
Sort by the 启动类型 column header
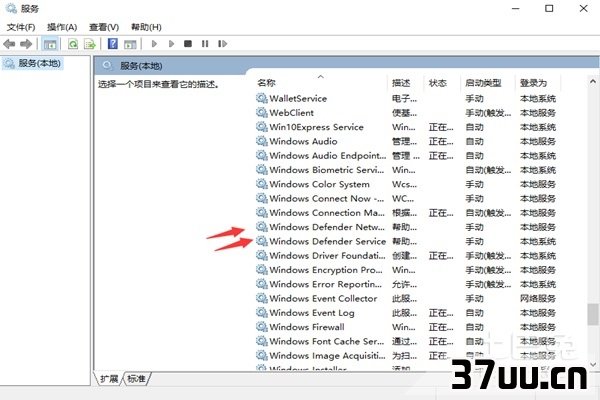click(483, 83)
